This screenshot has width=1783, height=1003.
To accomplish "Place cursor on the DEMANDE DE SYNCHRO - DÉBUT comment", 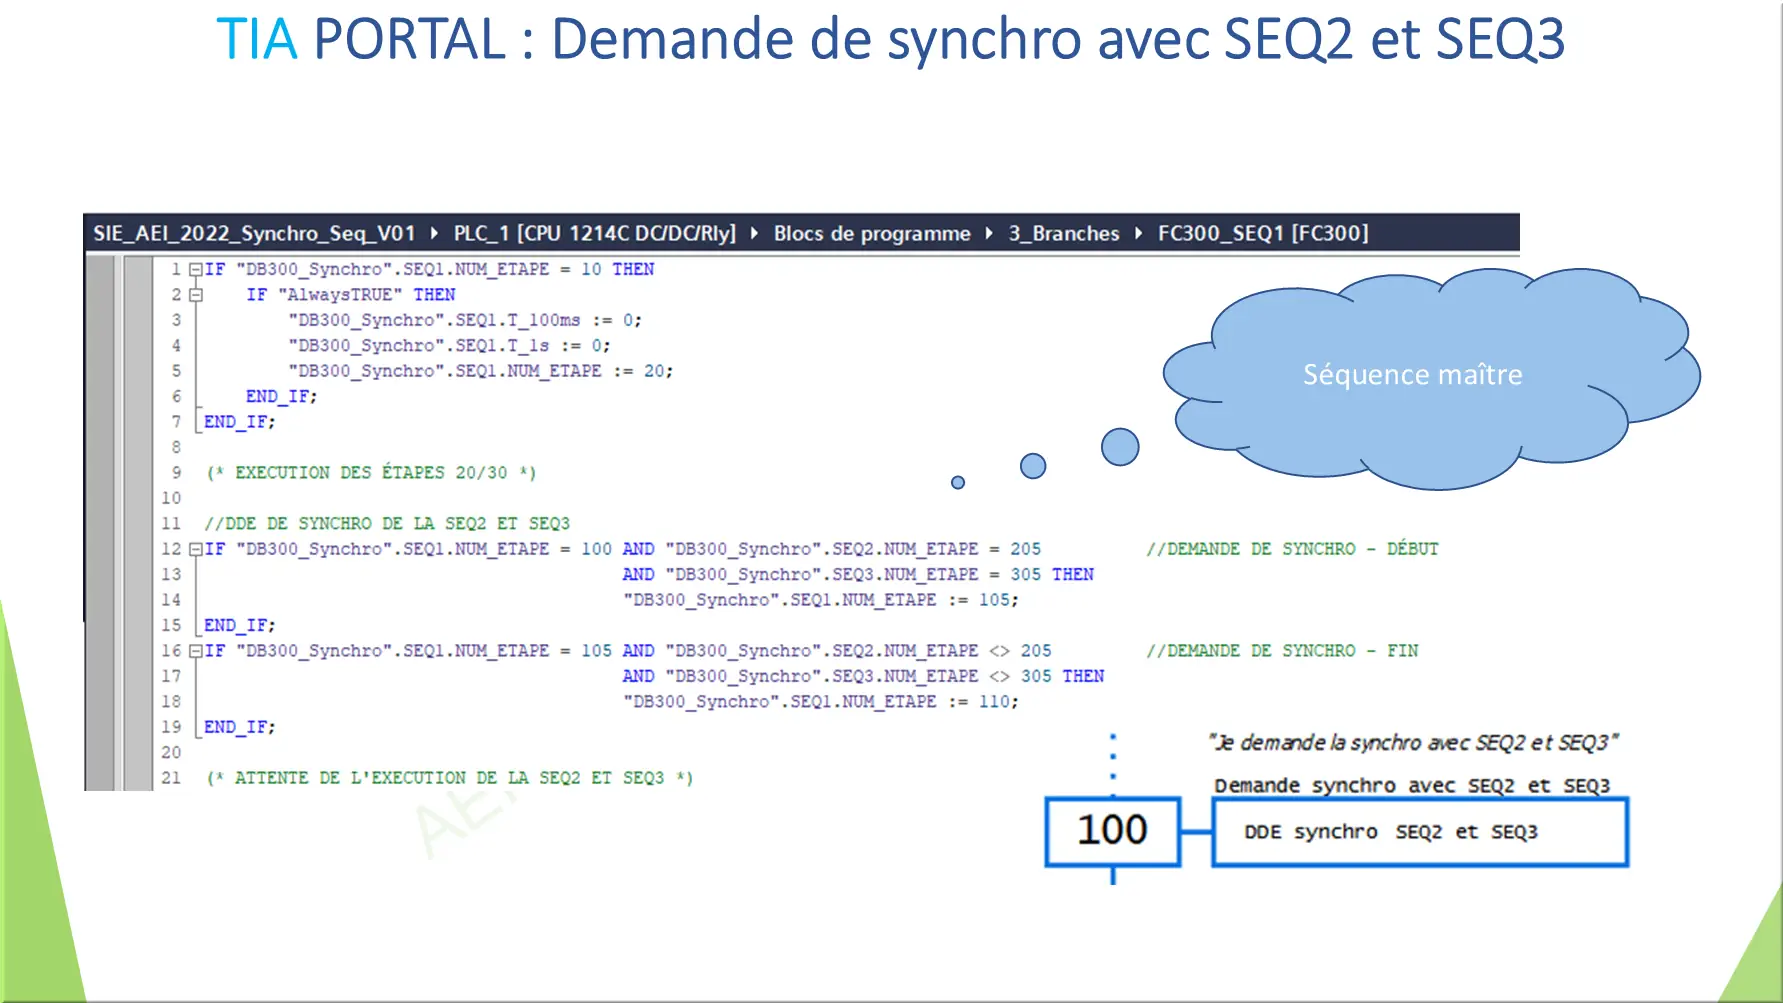I will [1291, 549].
